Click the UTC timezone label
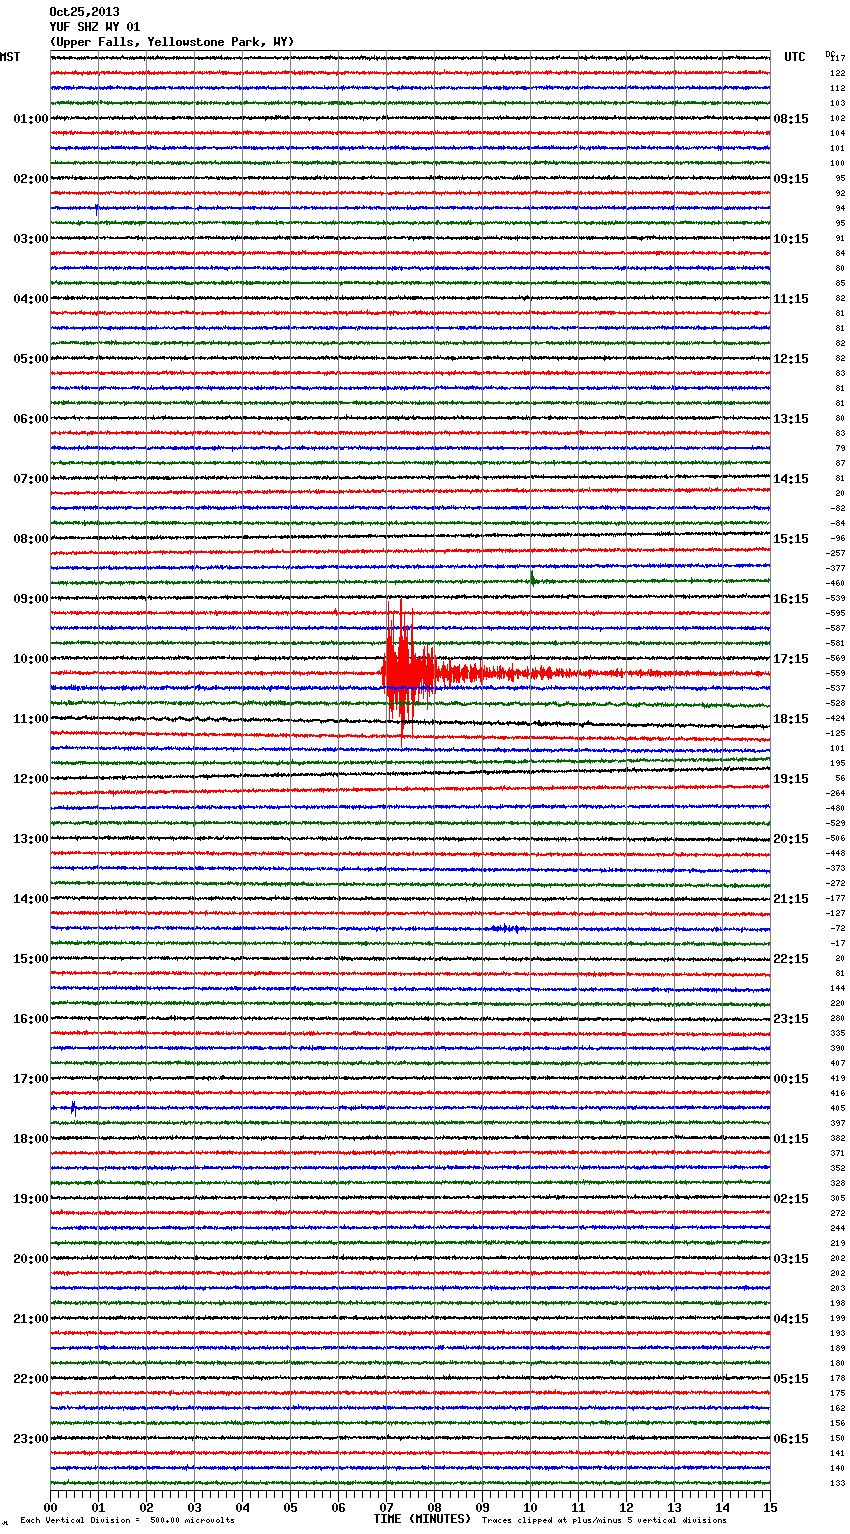Image resolution: width=850 pixels, height=1534 pixels. (x=795, y=57)
